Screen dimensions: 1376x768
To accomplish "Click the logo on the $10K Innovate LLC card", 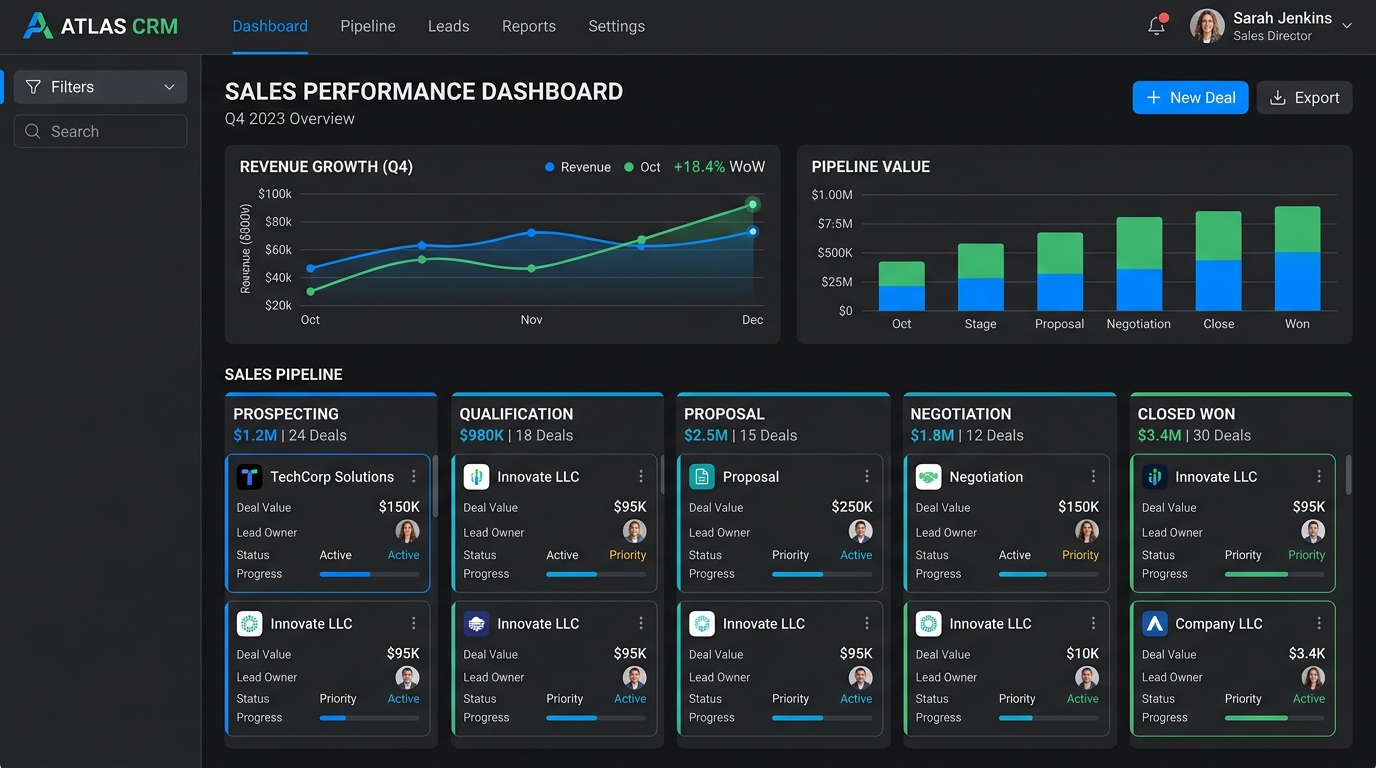I will click(x=929, y=624).
